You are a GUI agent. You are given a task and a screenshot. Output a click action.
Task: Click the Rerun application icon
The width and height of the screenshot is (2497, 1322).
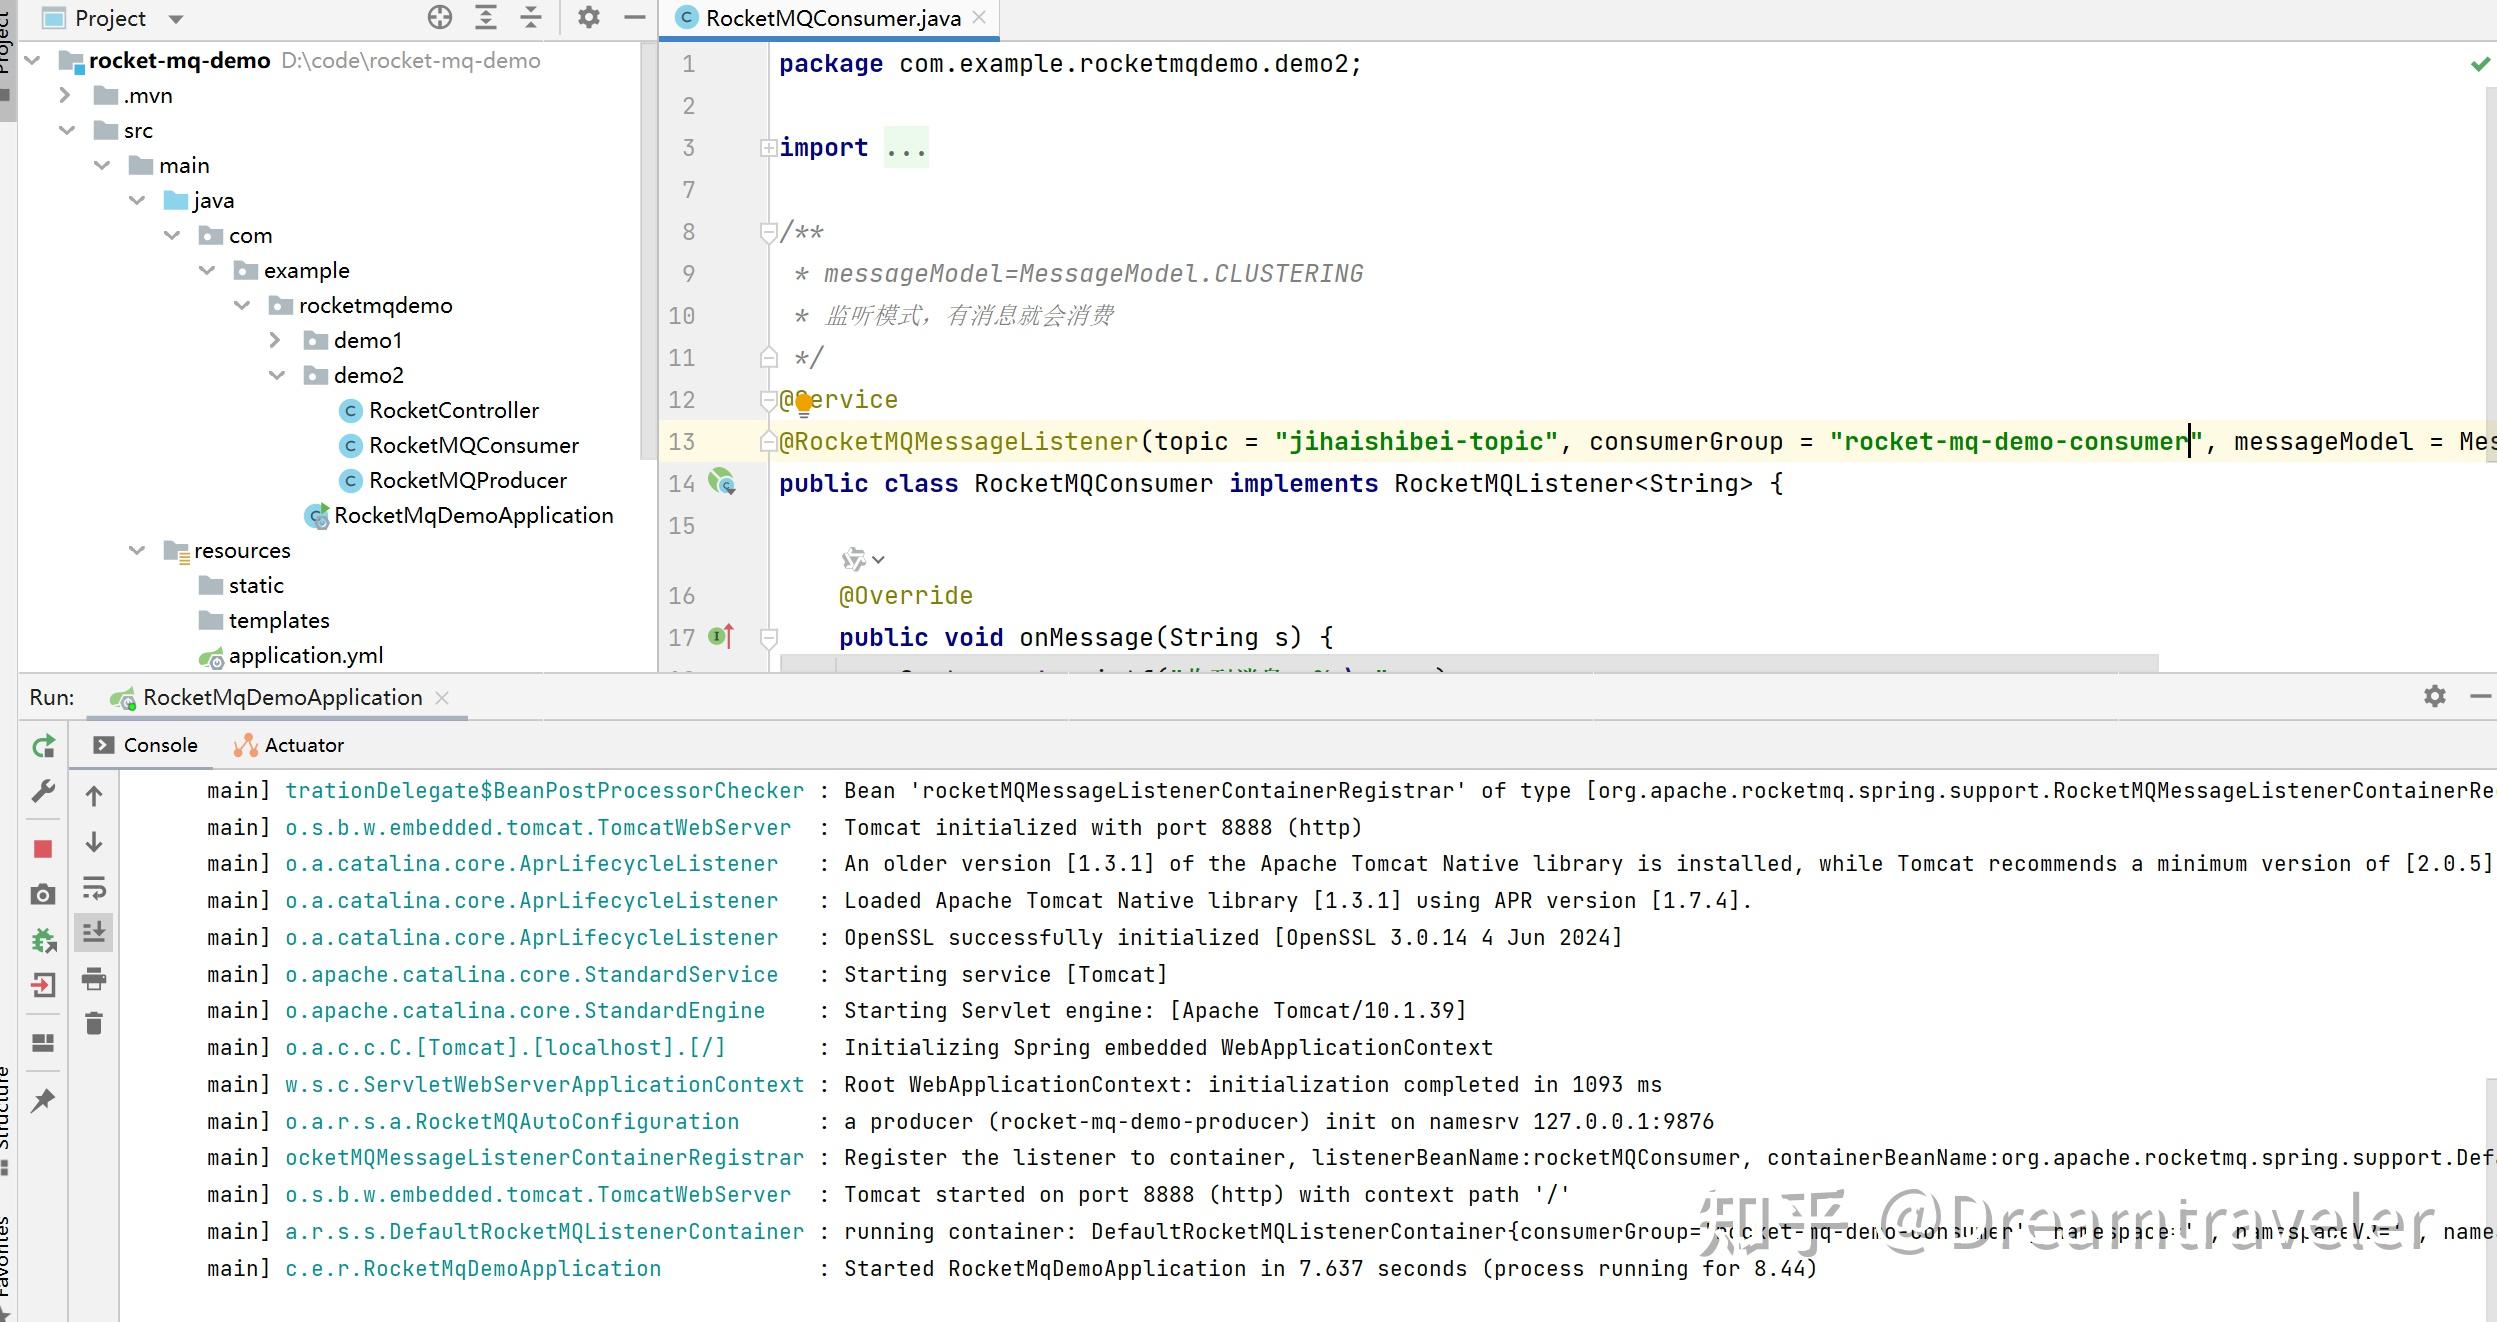[x=43, y=746]
